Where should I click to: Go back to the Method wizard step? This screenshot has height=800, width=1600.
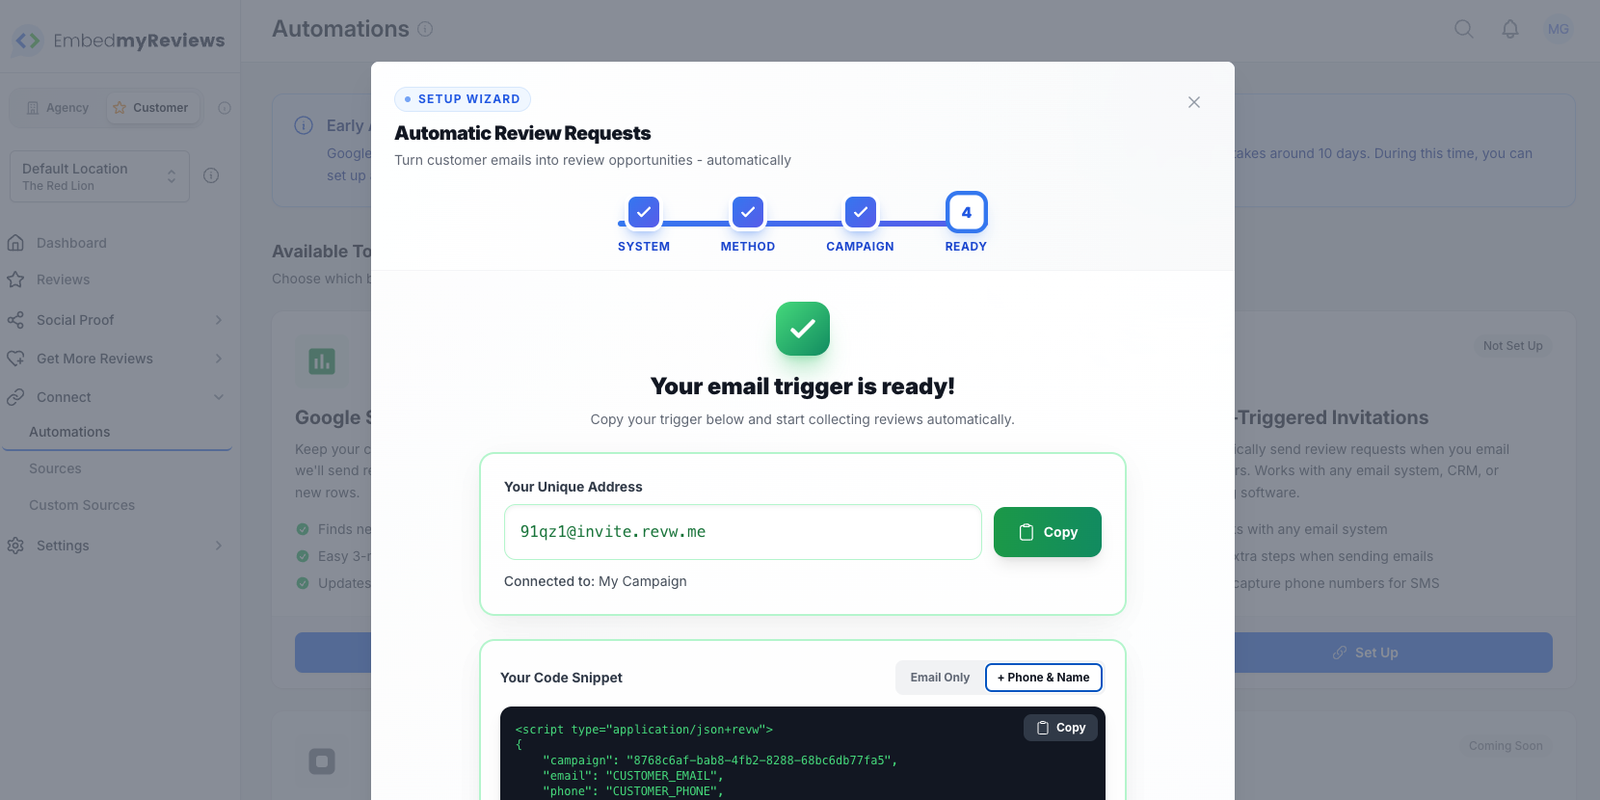point(747,213)
